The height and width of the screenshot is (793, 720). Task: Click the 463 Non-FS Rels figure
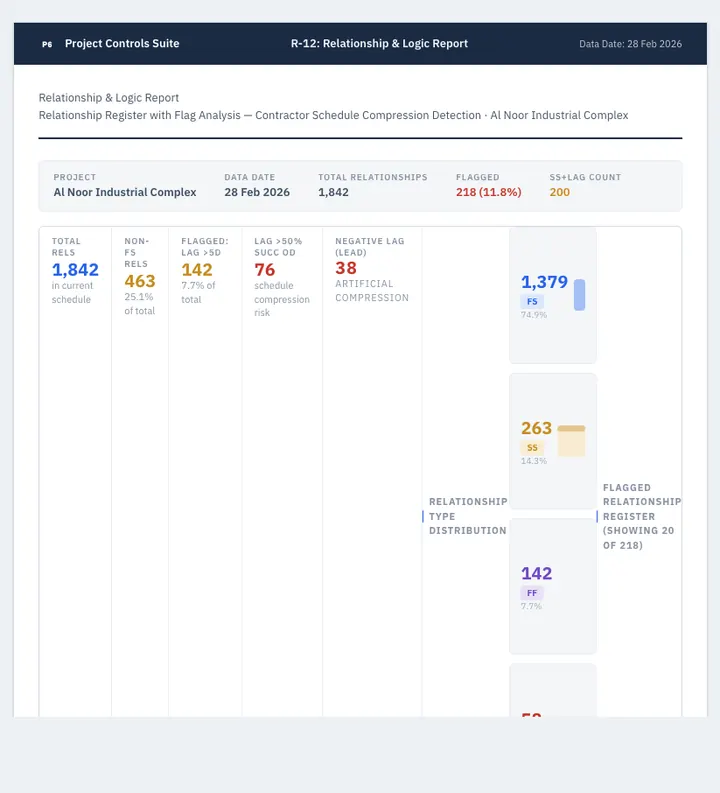pos(140,281)
